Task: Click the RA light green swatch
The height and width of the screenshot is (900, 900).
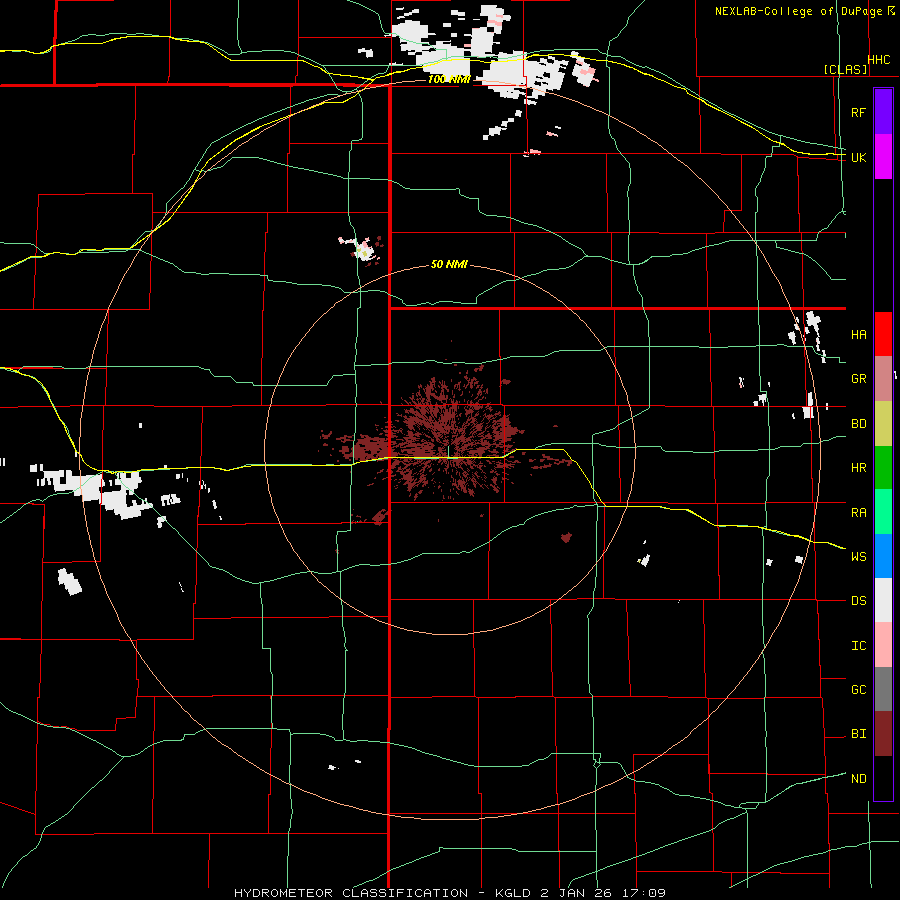Action: [x=883, y=512]
